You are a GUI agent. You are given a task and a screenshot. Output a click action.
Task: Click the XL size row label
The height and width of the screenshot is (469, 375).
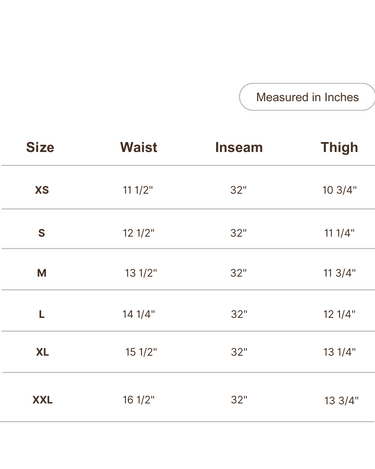tap(42, 352)
